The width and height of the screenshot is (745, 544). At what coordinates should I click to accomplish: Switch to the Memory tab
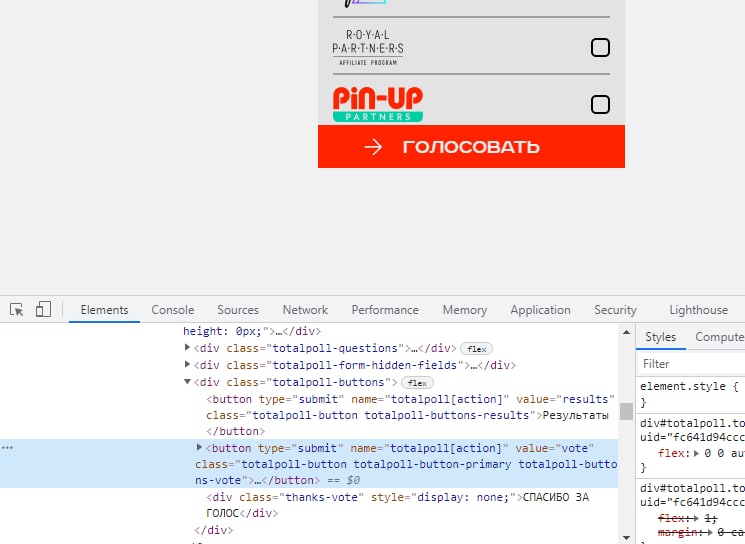[465, 310]
